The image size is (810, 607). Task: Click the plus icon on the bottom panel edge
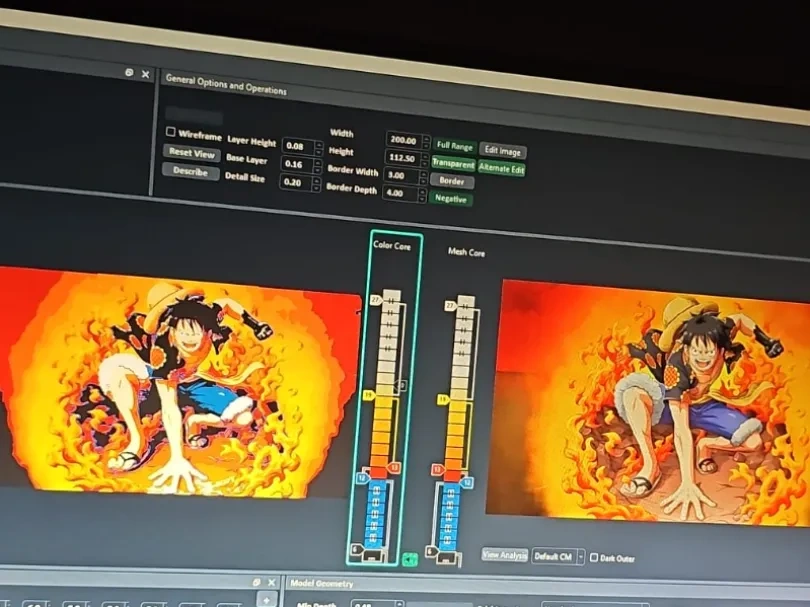pyautogui.click(x=266, y=599)
